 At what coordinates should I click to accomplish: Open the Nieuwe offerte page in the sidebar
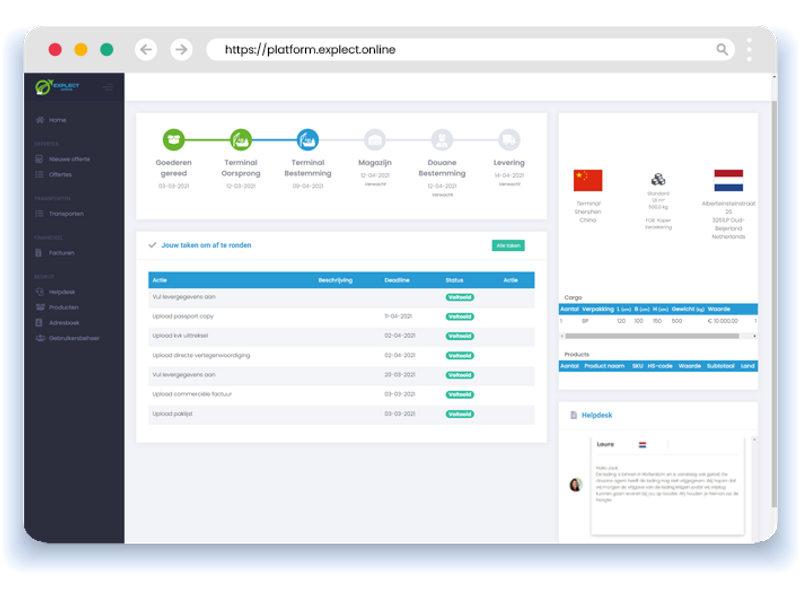42,158
